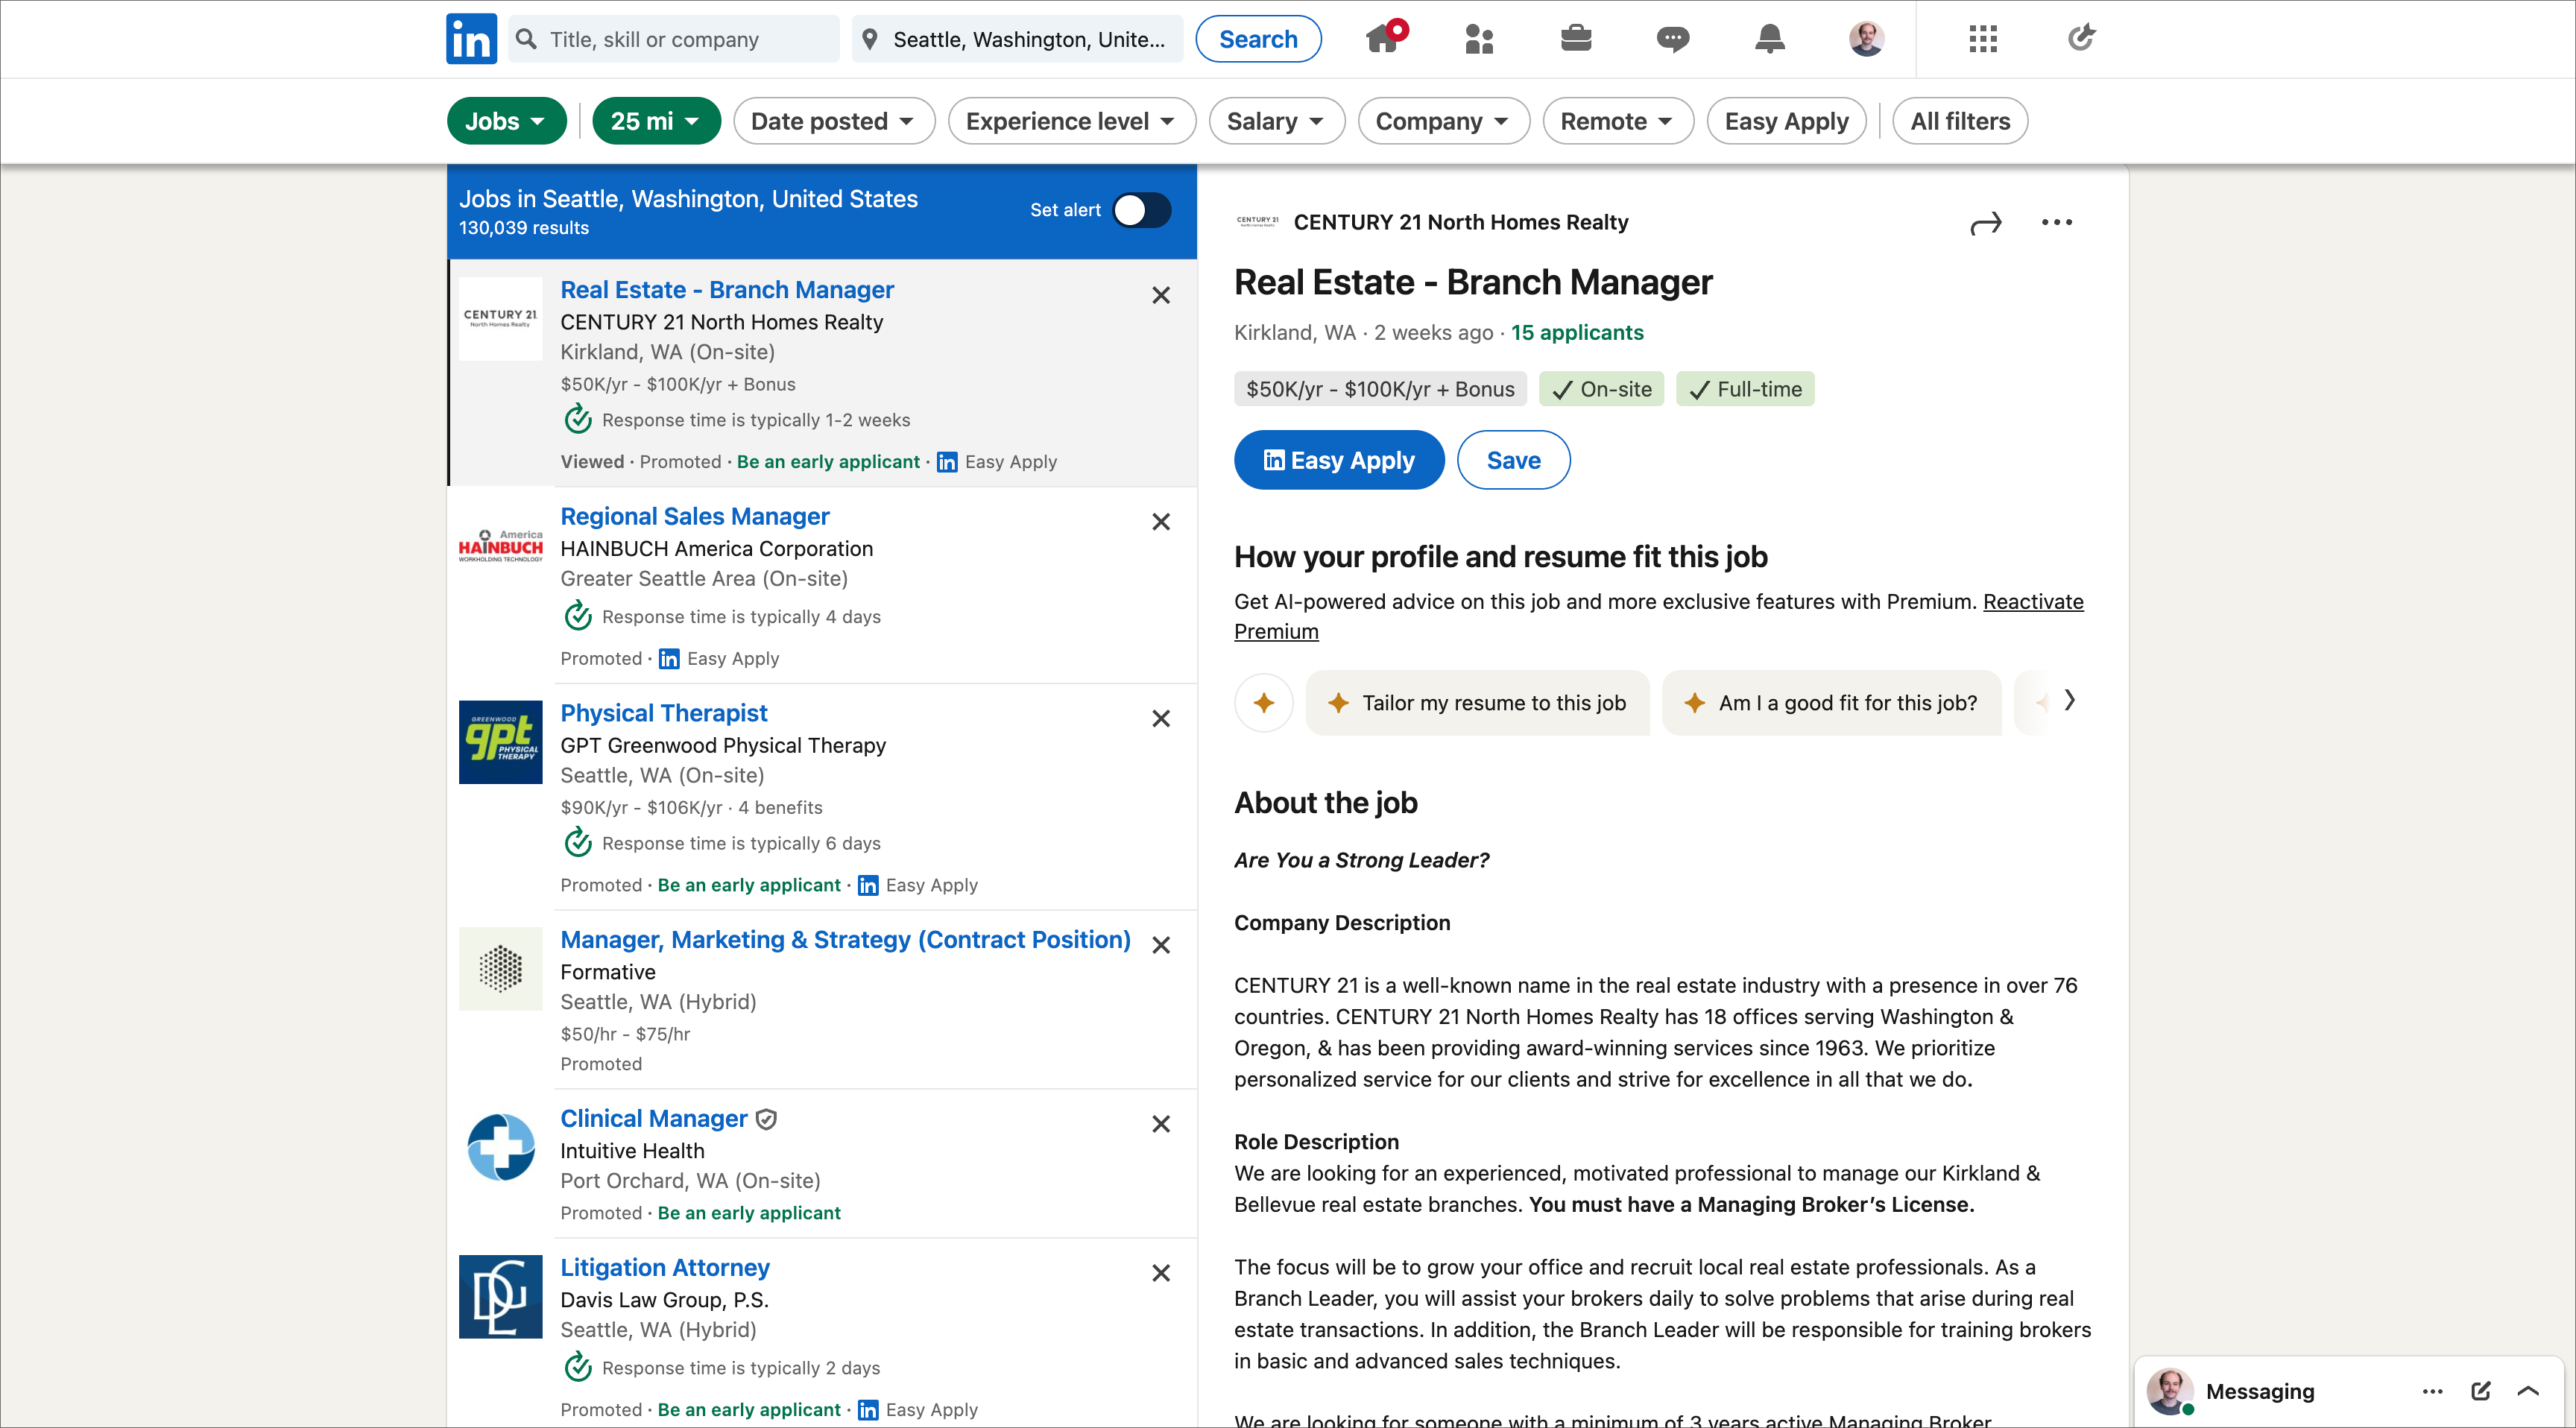This screenshot has height=1428, width=2576.
Task: Open the three-dot more options on job details
Action: pyautogui.click(x=2056, y=222)
